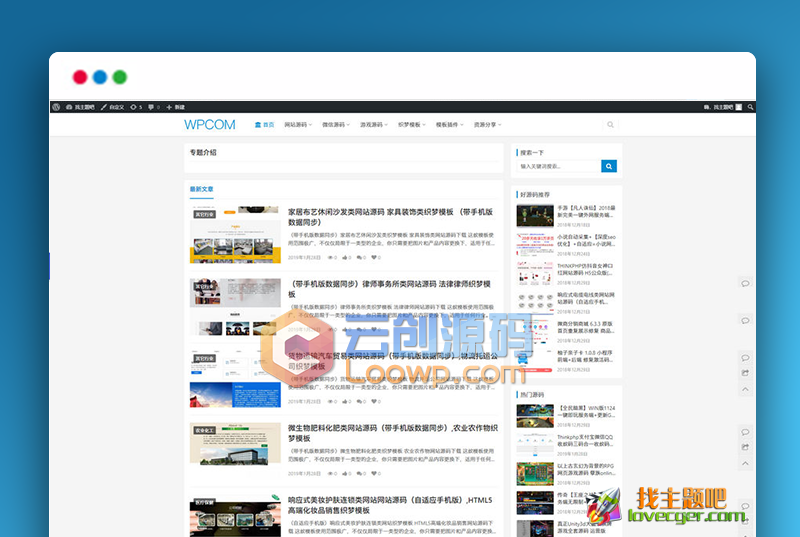The height and width of the screenshot is (537, 800).
Task: Click the 专题介绍 section heading
Action: (x=203, y=152)
